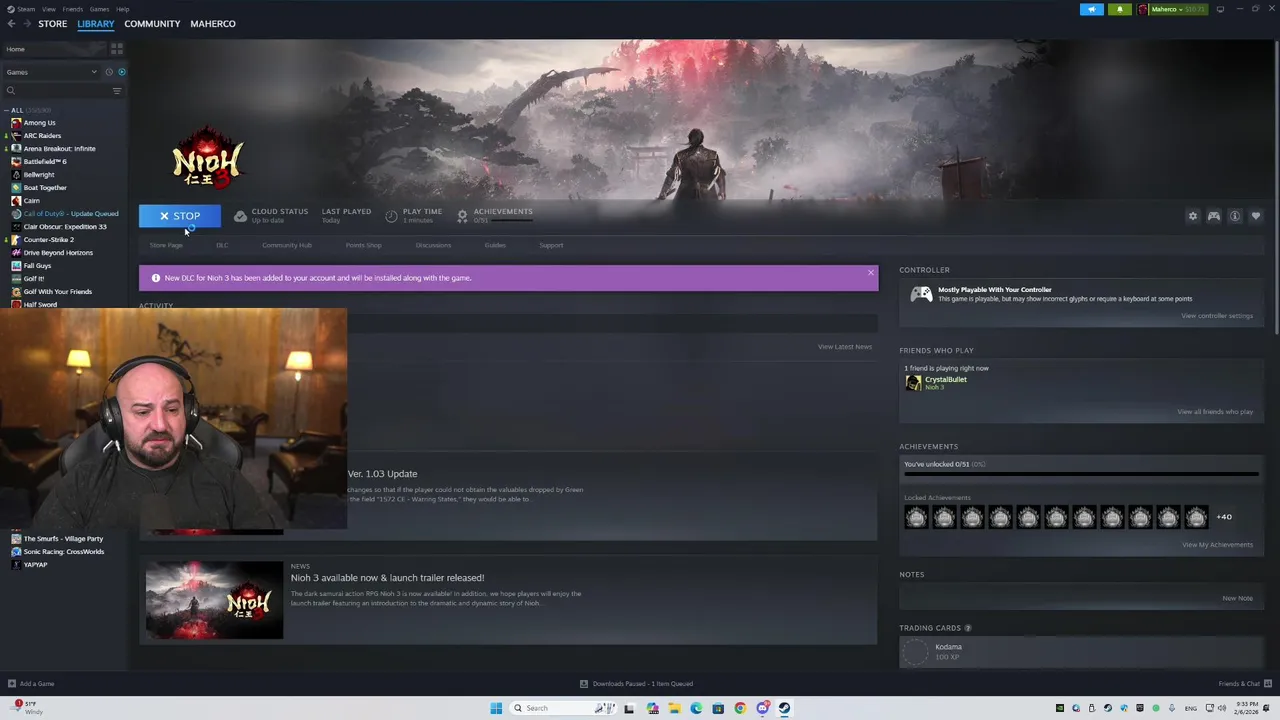Click the achievements progress bar

point(1081,475)
